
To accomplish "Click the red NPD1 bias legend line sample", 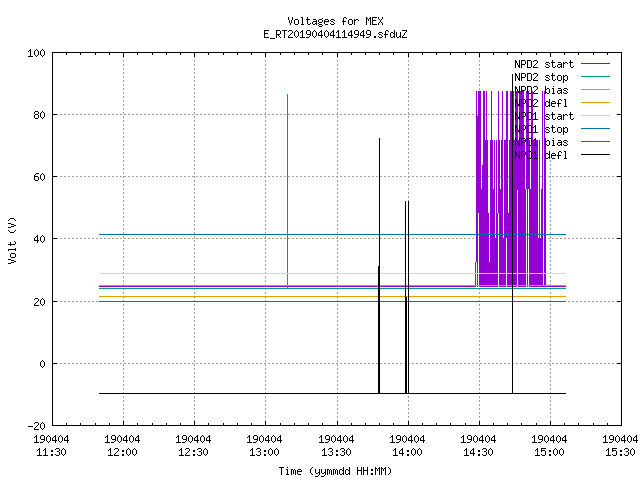I will [x=596, y=142].
